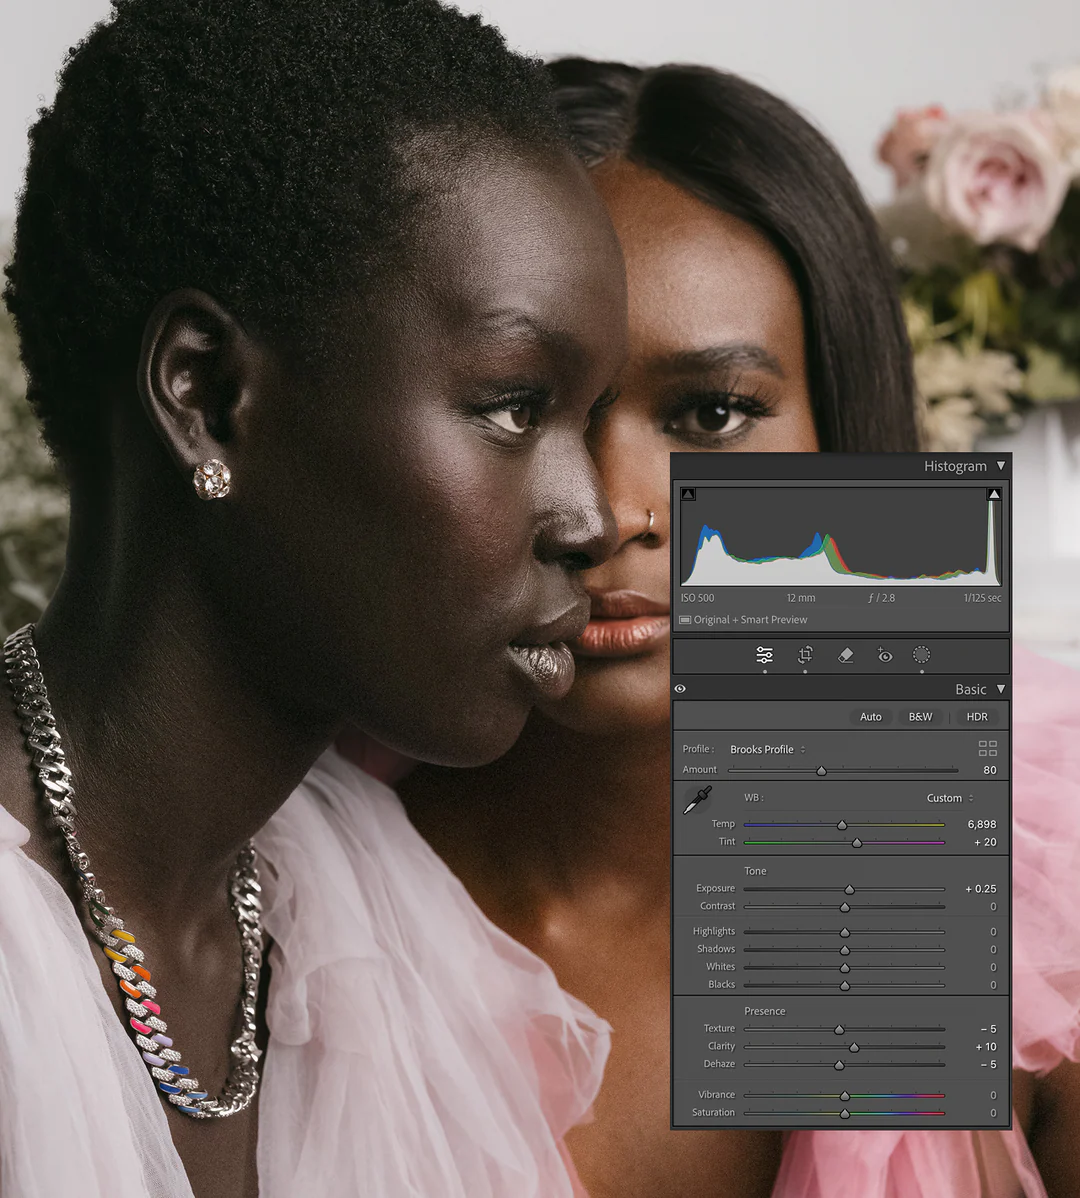
Task: Activate the Red Eye correction tool
Action: coord(884,655)
